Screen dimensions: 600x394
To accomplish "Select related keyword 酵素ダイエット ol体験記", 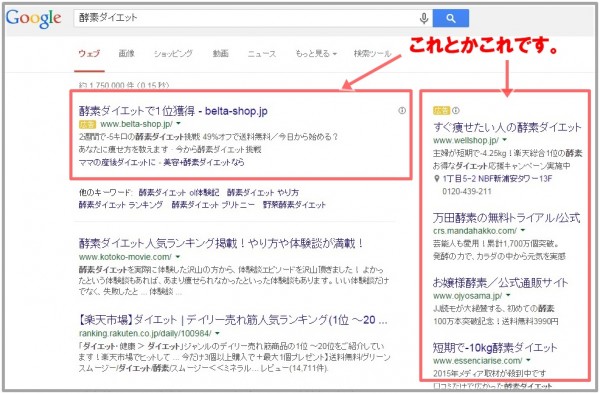I will pos(179,192).
